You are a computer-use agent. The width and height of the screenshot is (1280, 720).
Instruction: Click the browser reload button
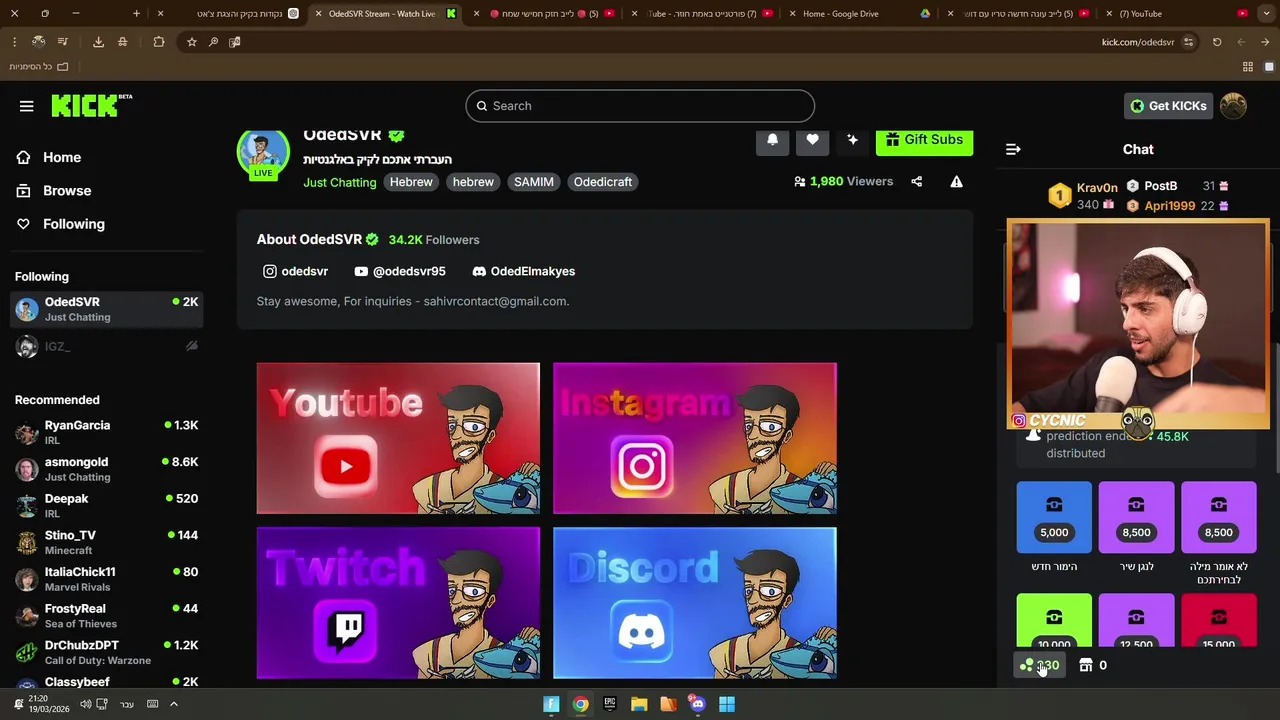[x=1217, y=42]
